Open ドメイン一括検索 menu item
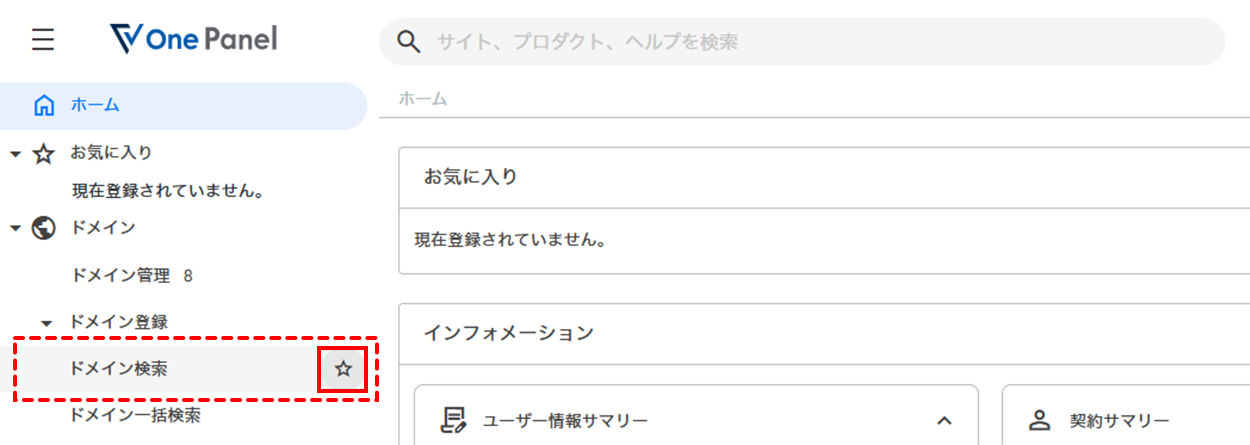Image resolution: width=1250 pixels, height=445 pixels. click(135, 415)
